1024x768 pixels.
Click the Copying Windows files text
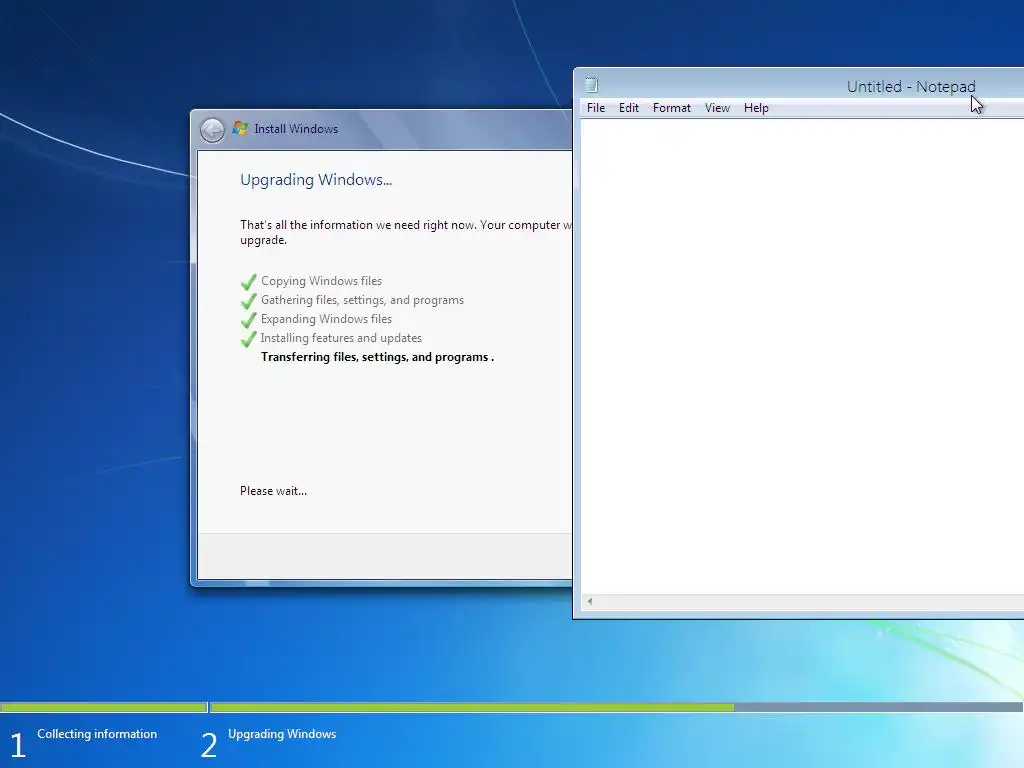tap(321, 281)
